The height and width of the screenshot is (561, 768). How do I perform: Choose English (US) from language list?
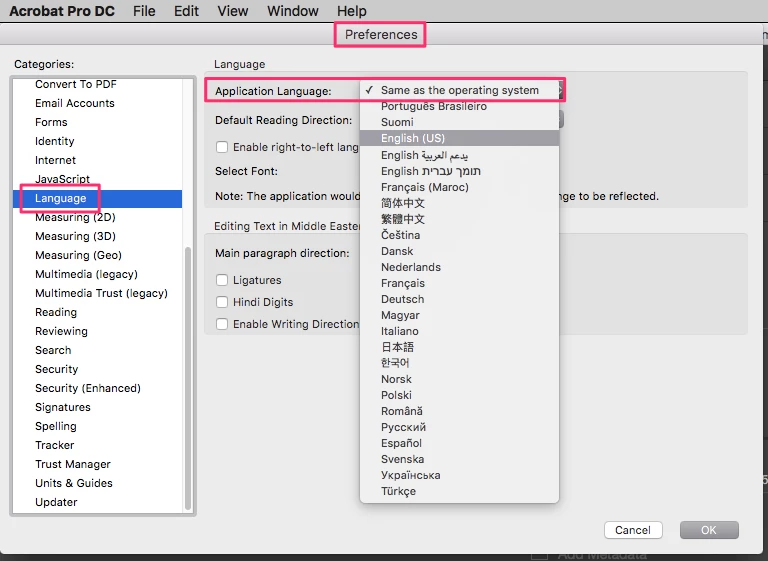(459, 138)
